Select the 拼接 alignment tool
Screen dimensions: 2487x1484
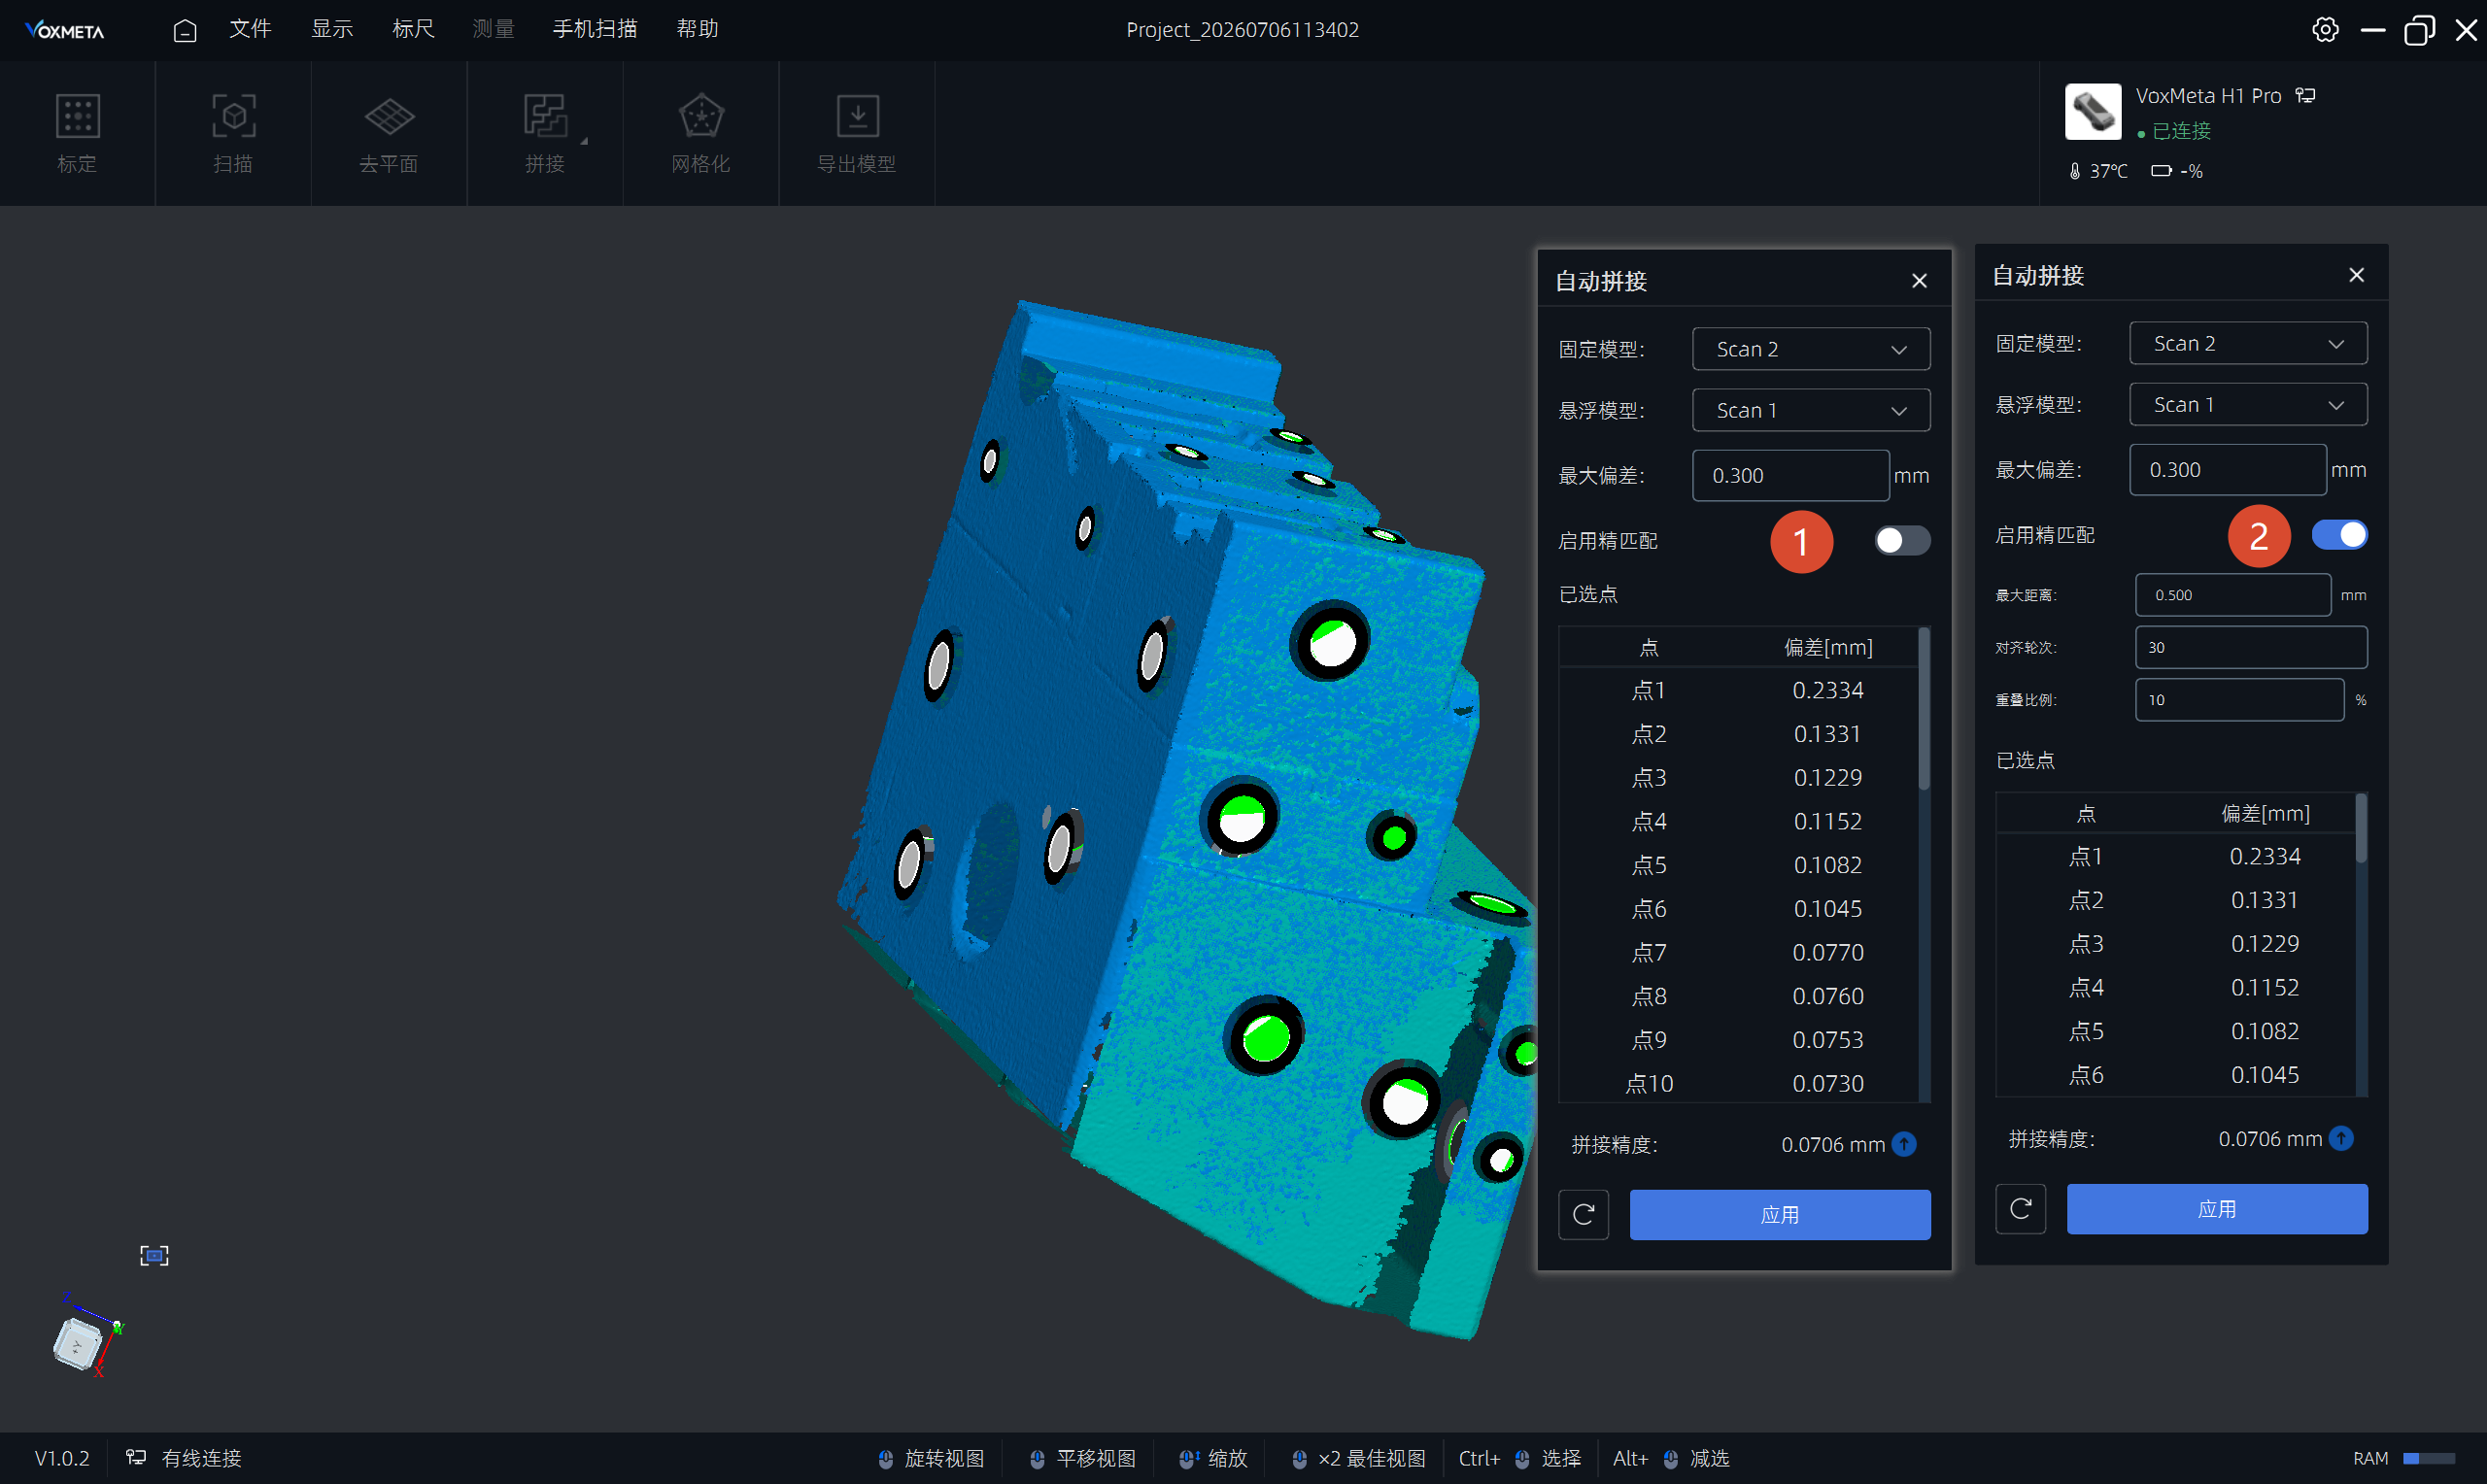(x=545, y=134)
